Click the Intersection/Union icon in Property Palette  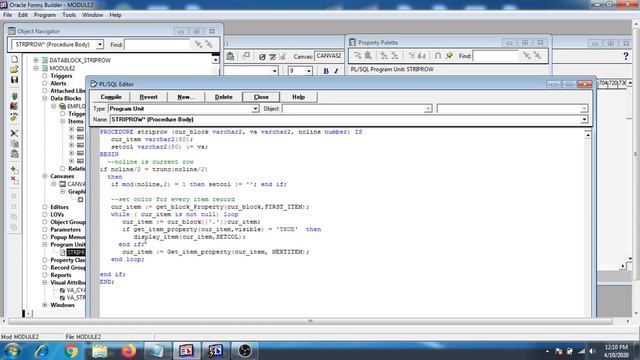[x=438, y=56]
